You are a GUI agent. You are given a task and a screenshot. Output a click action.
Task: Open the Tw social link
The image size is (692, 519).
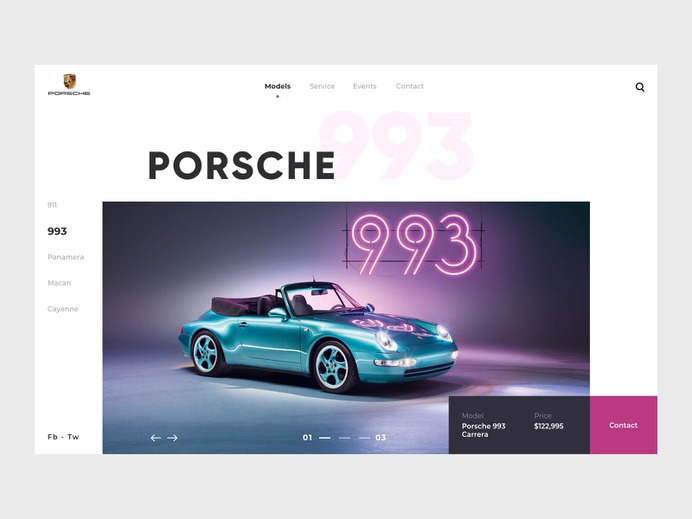[73, 437]
